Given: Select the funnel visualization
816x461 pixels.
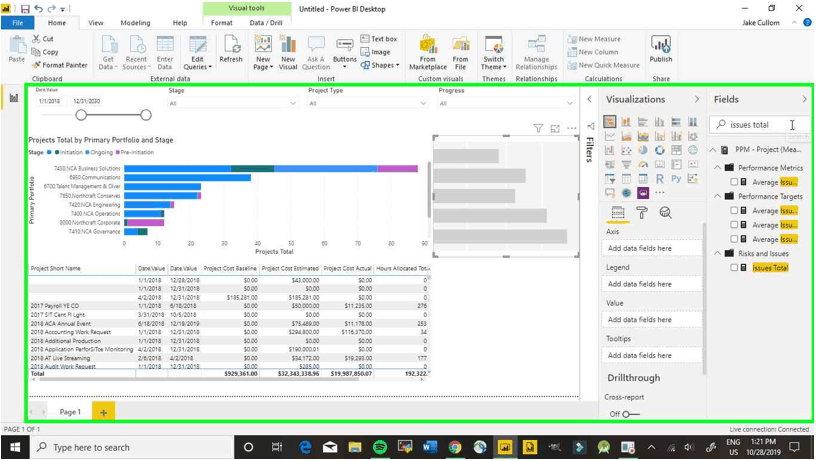Looking at the screenshot, I should [x=626, y=164].
